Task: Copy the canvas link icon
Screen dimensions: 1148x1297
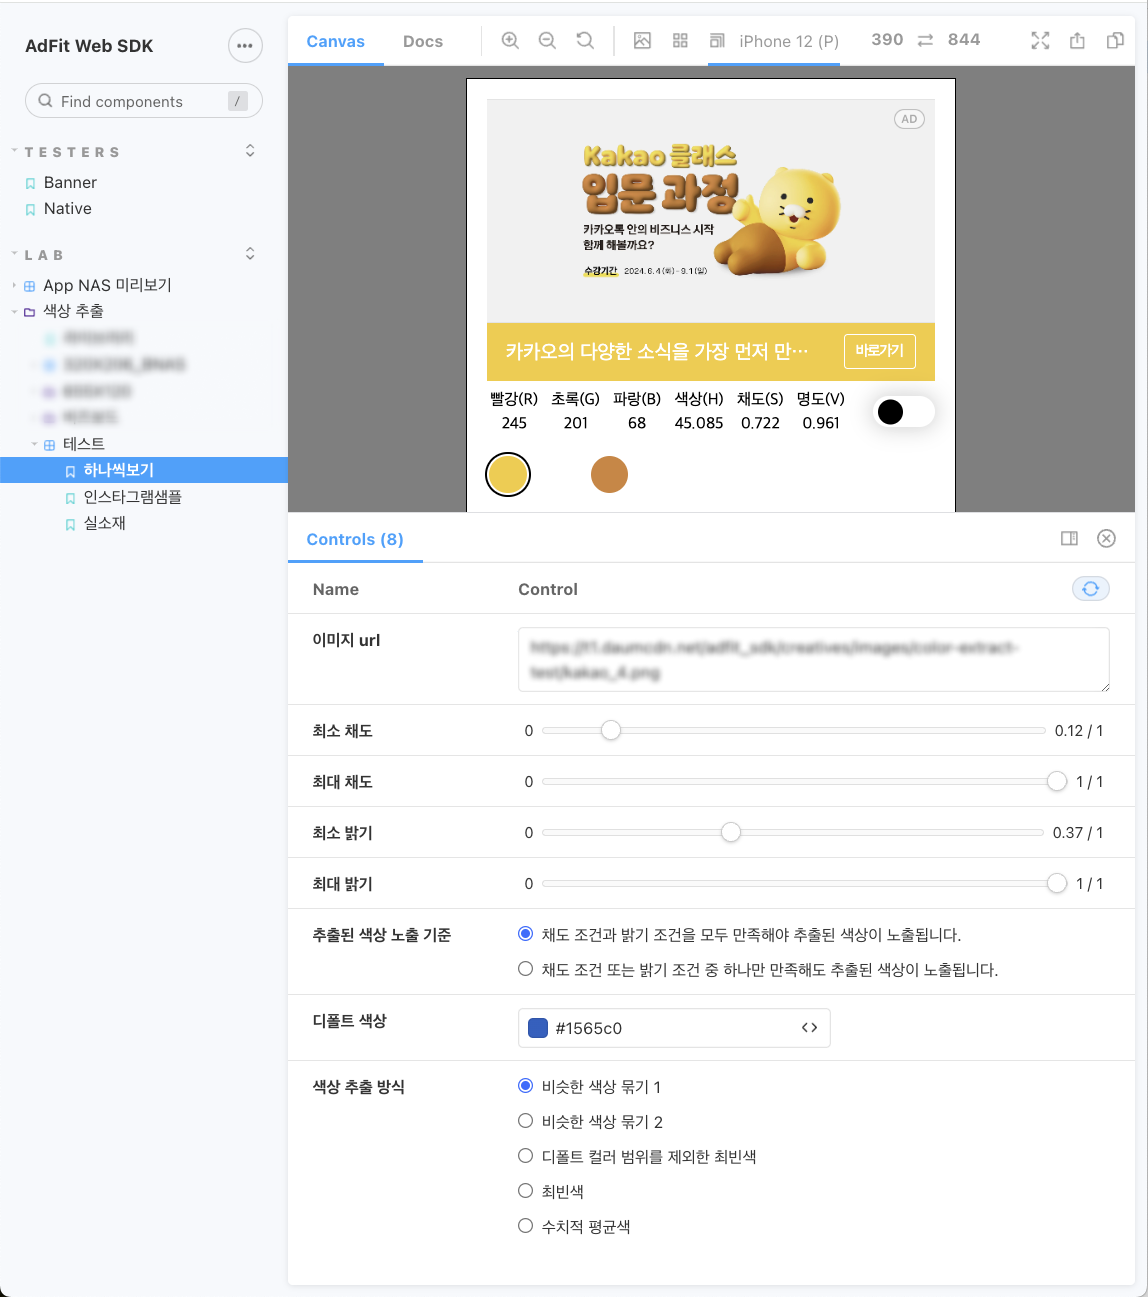Action: (1115, 41)
